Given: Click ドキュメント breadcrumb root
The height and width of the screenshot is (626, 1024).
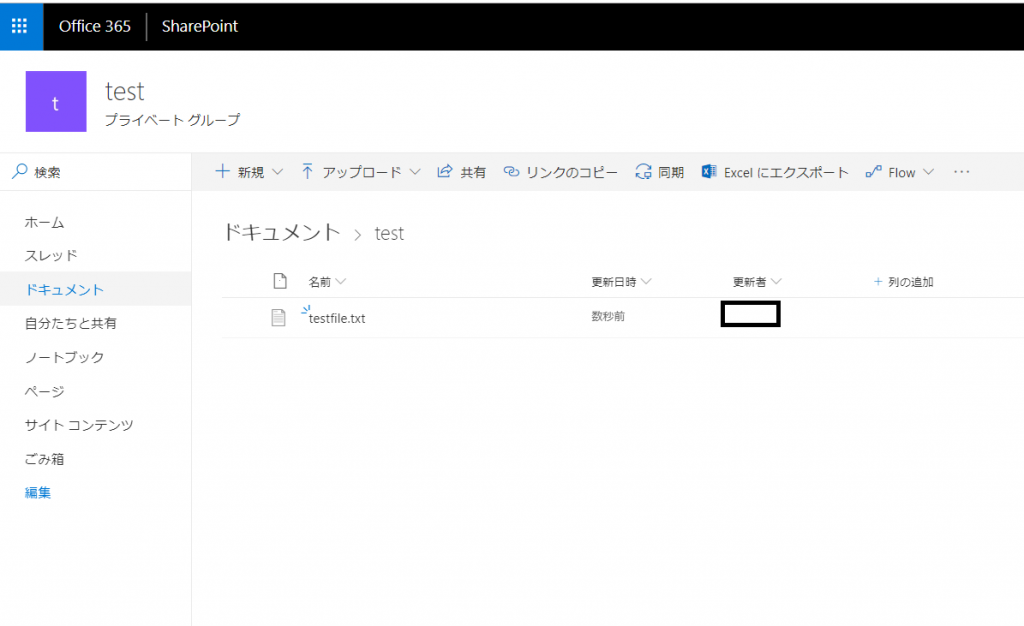Looking at the screenshot, I should pyautogui.click(x=281, y=232).
